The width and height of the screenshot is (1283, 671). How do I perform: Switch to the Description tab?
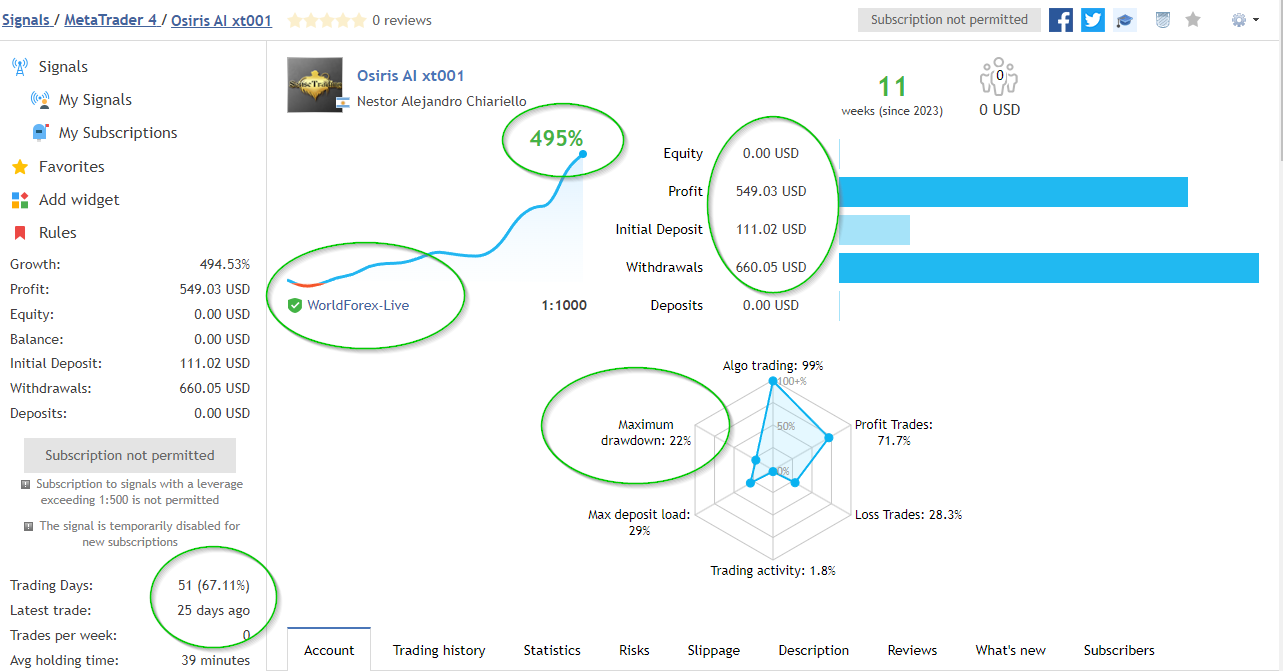[x=814, y=650]
